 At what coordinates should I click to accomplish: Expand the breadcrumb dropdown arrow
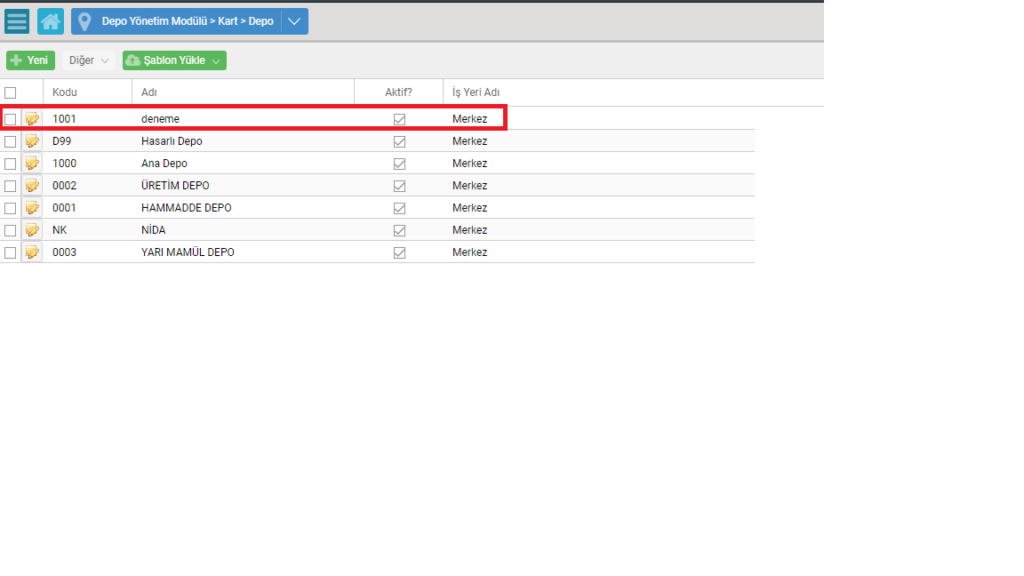tap(295, 22)
